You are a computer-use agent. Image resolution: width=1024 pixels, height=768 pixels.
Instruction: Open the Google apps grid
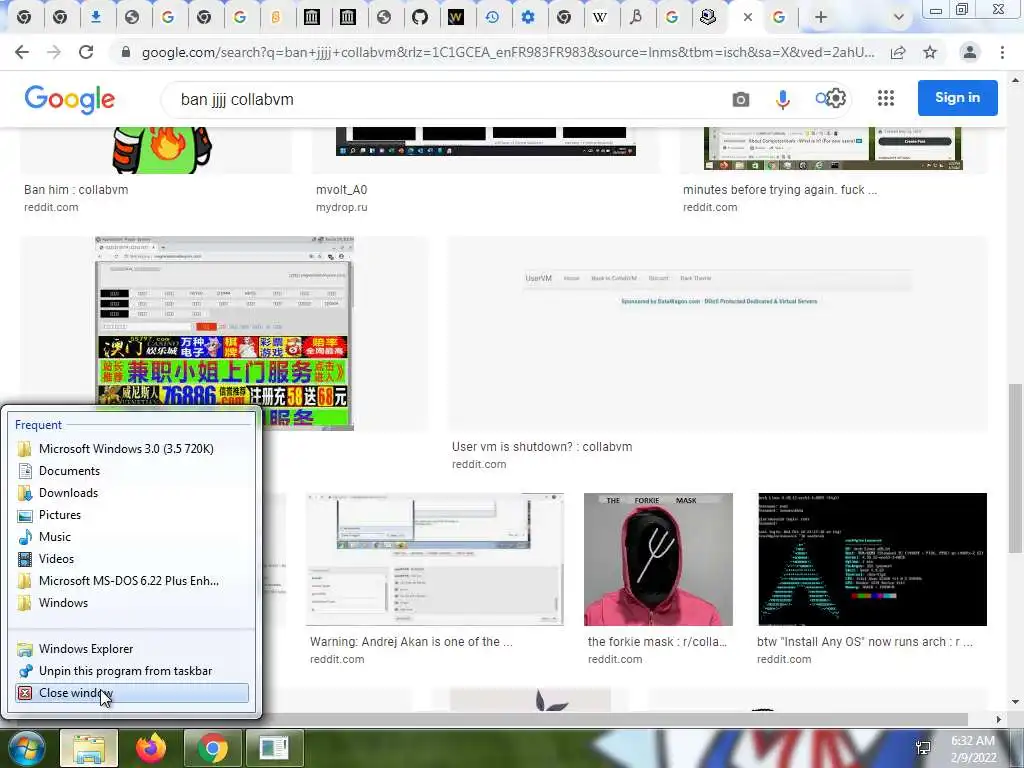[886, 99]
